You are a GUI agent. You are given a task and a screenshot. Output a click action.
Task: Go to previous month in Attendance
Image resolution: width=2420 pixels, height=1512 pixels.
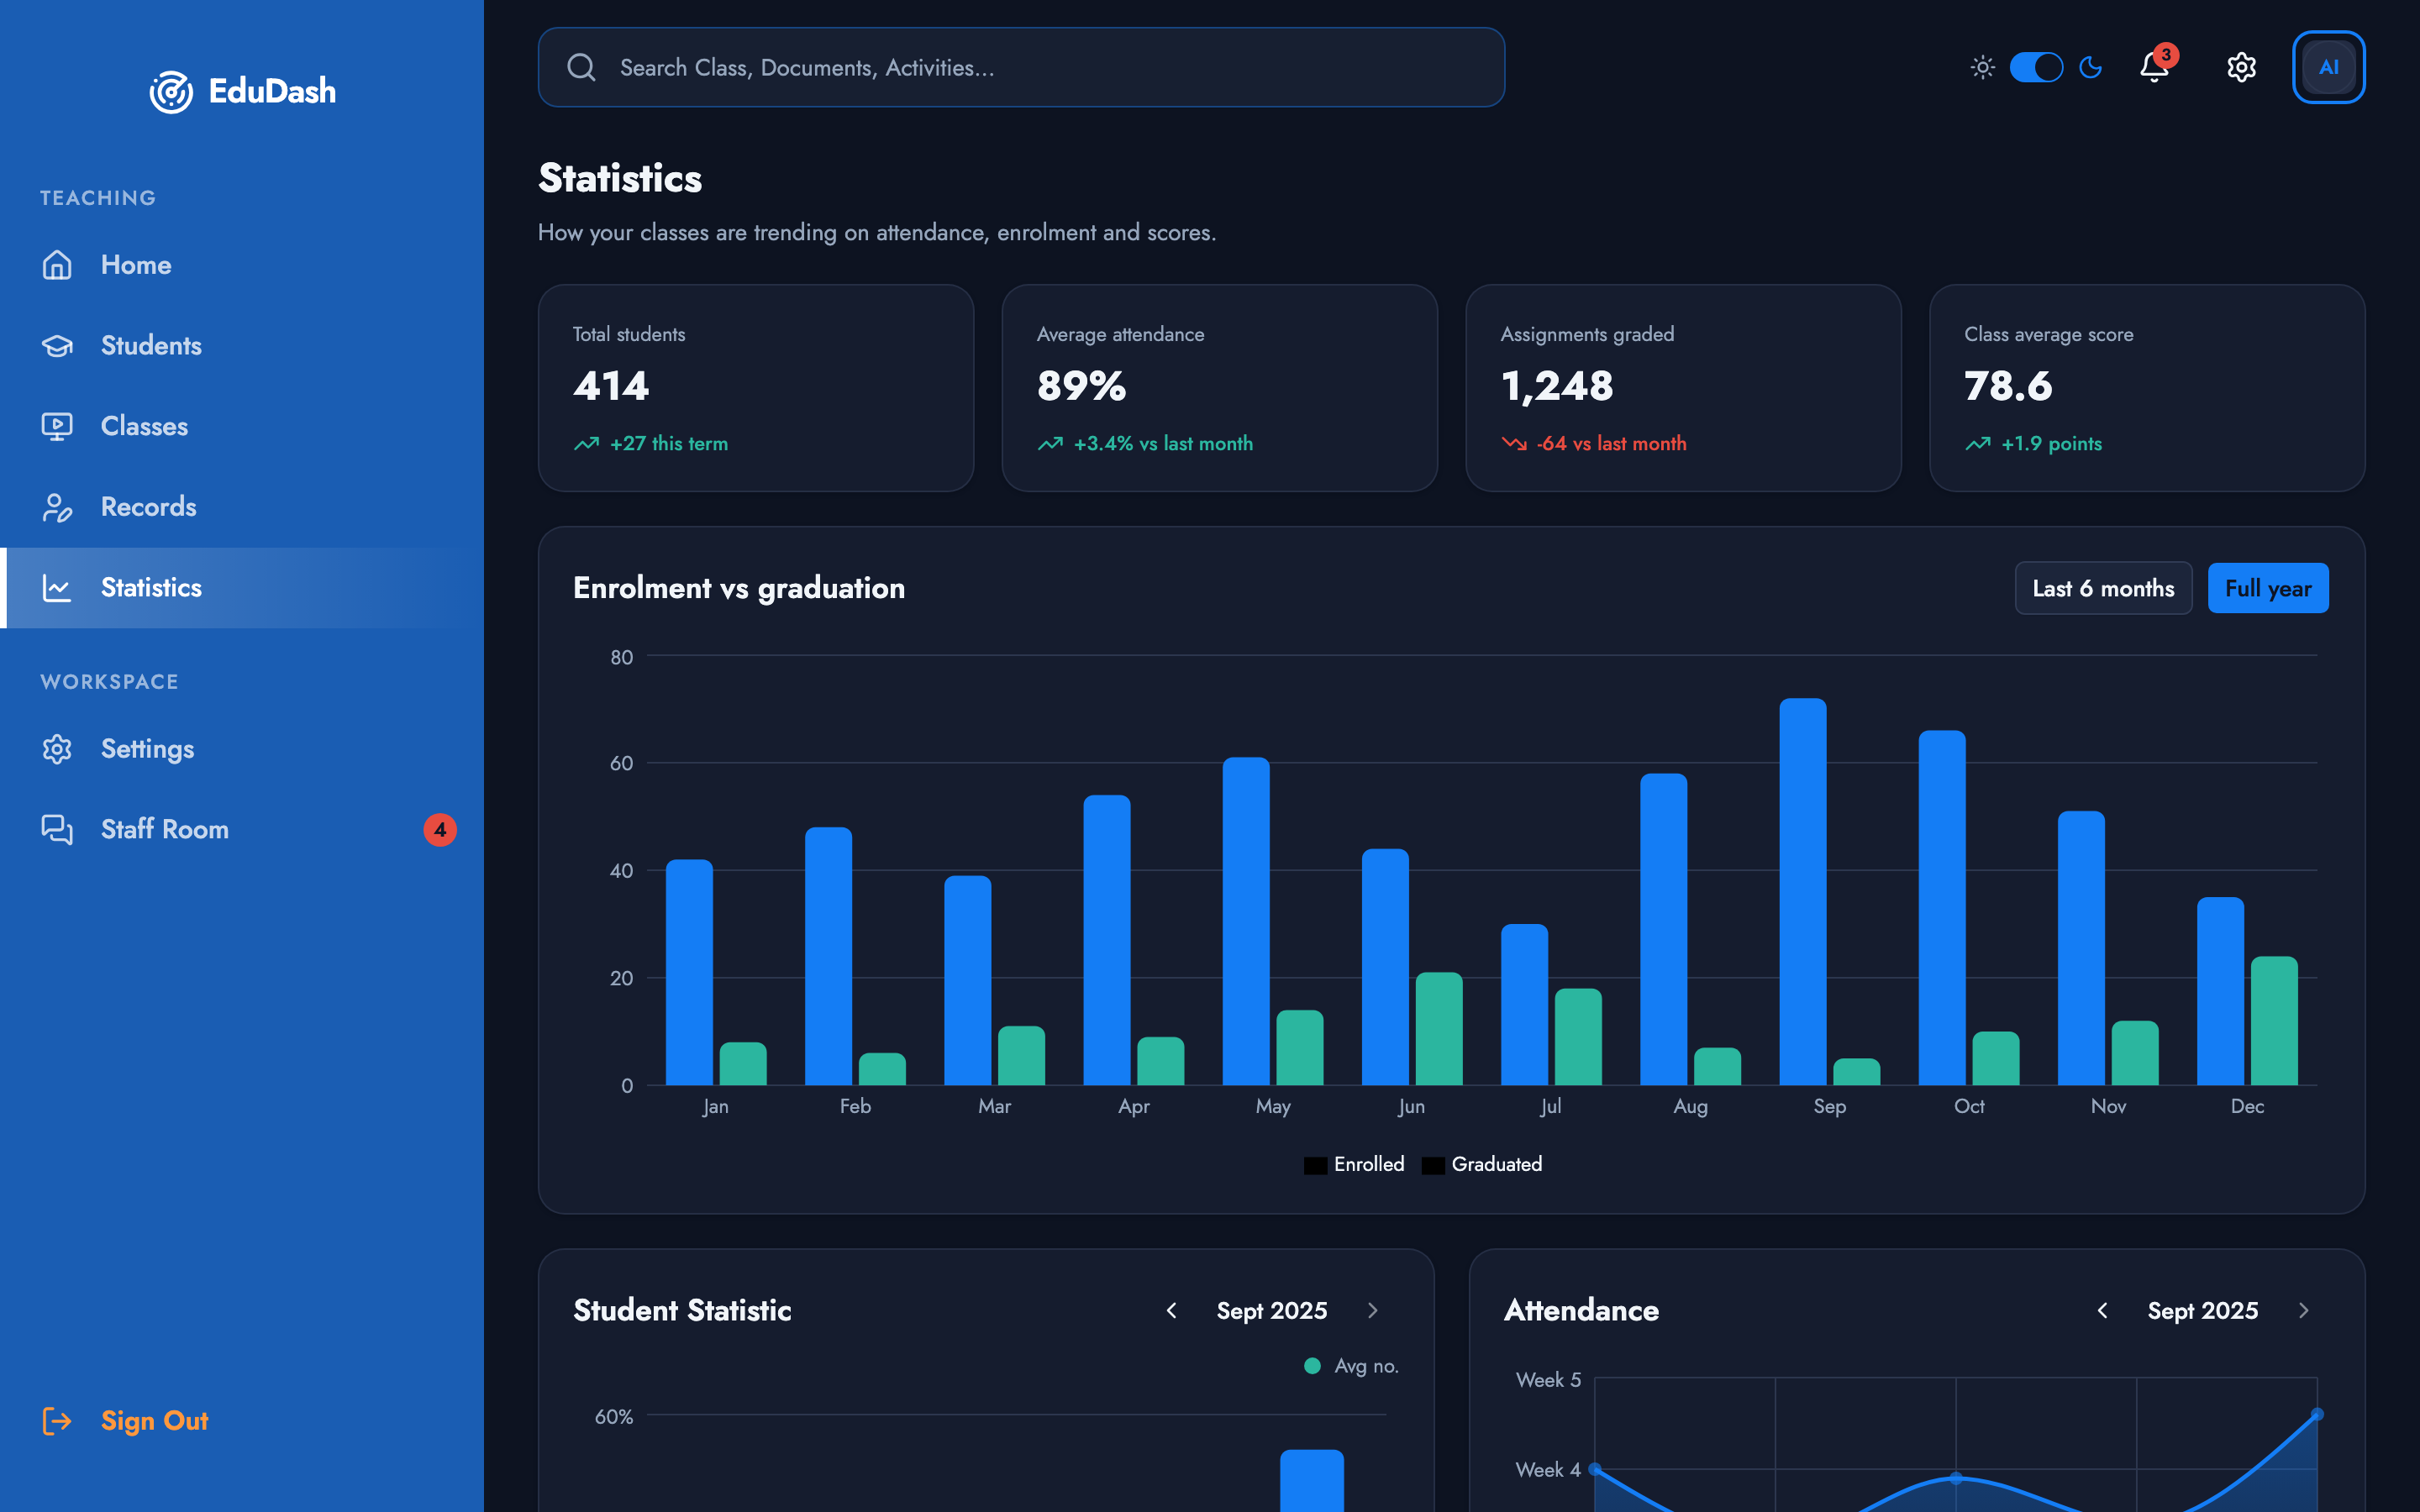(x=2102, y=1310)
